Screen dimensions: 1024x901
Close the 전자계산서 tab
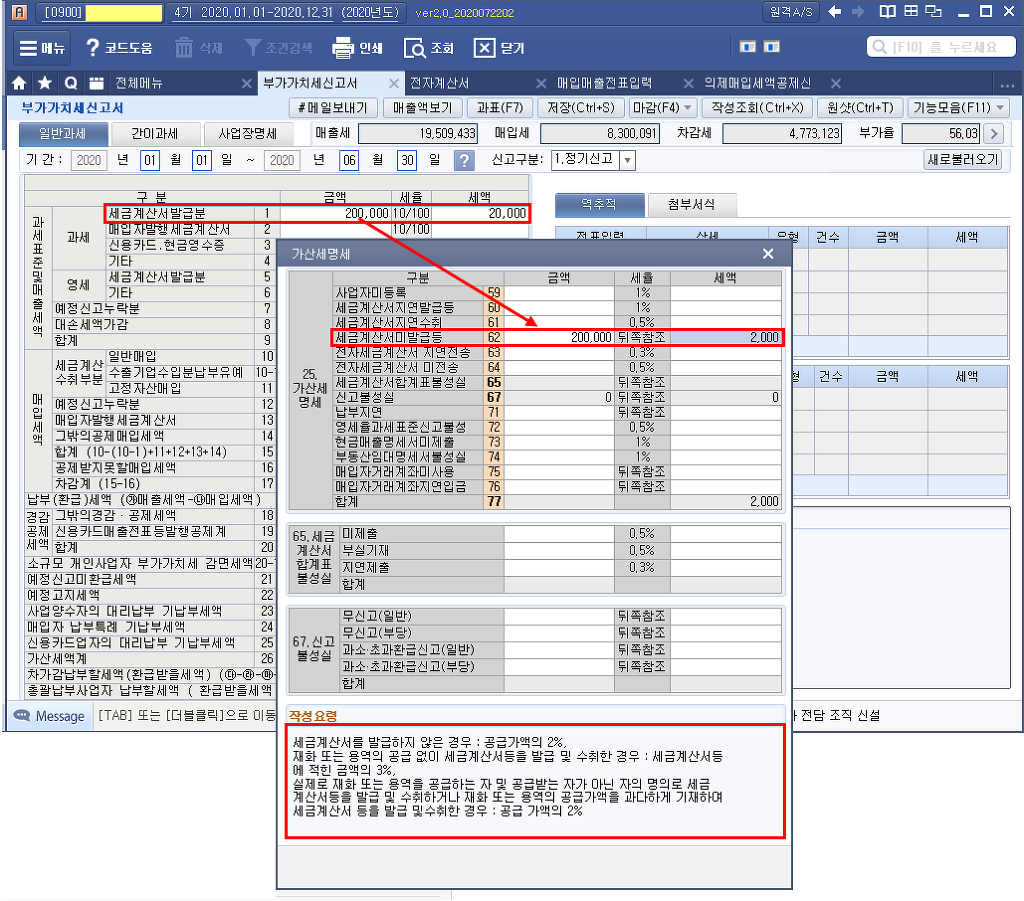pos(541,84)
